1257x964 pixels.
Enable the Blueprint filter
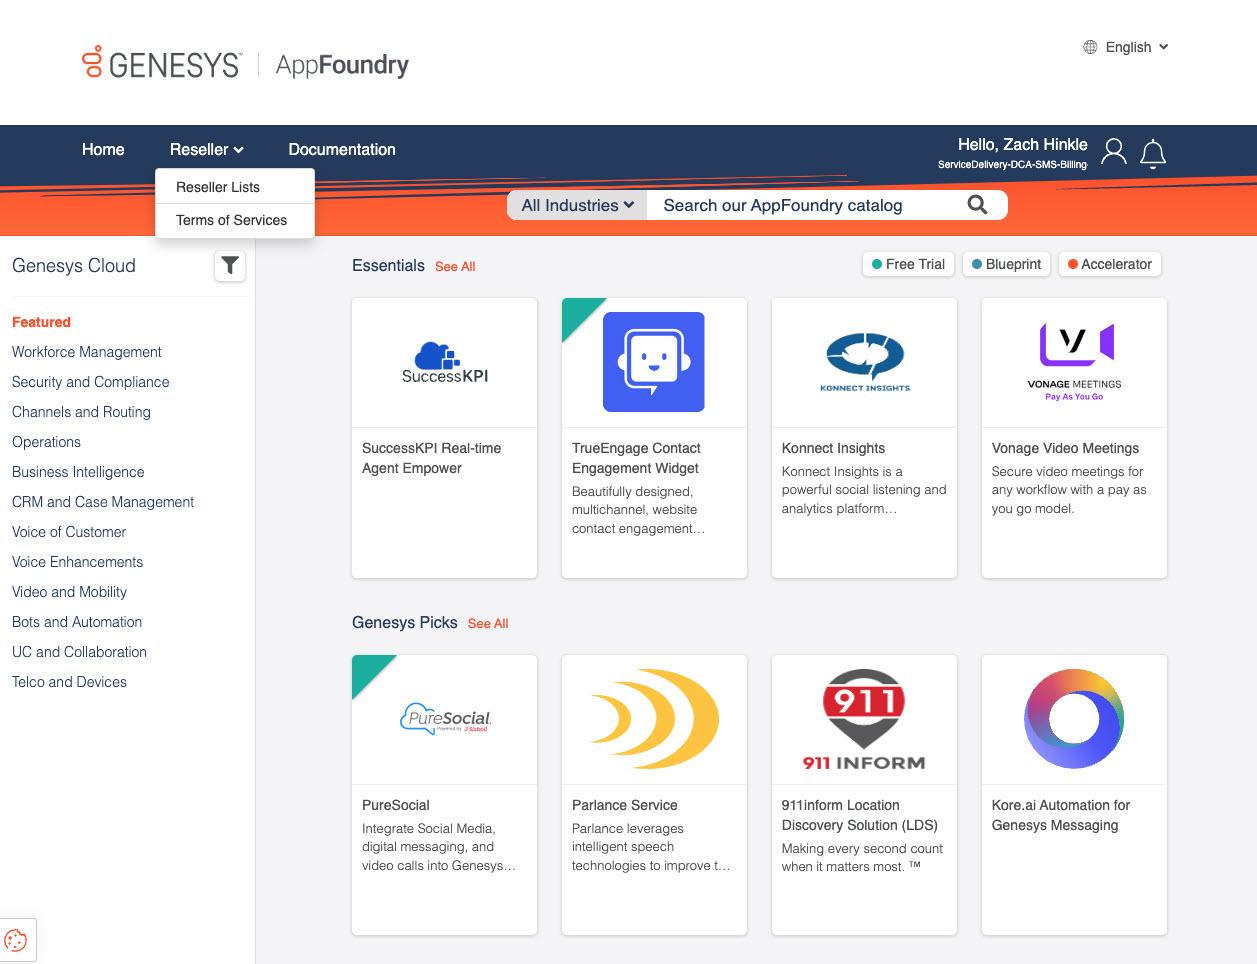click(x=1005, y=264)
